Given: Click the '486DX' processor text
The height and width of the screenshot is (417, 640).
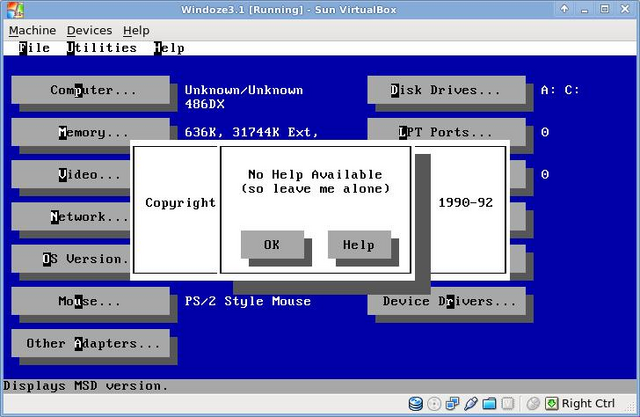Looking at the screenshot, I should point(204,104).
